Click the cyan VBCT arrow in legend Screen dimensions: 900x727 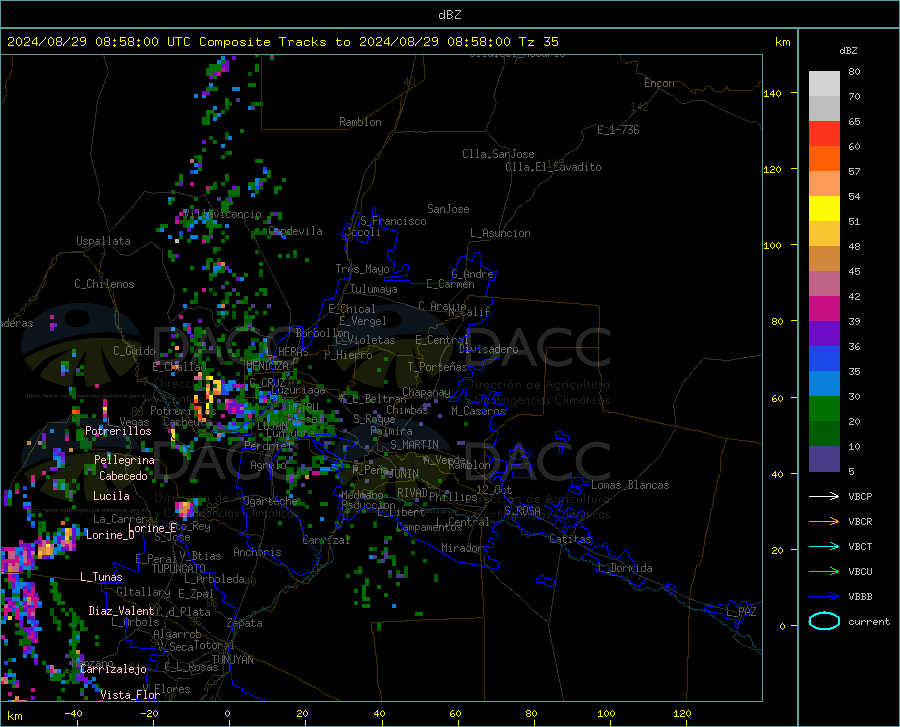(824, 546)
